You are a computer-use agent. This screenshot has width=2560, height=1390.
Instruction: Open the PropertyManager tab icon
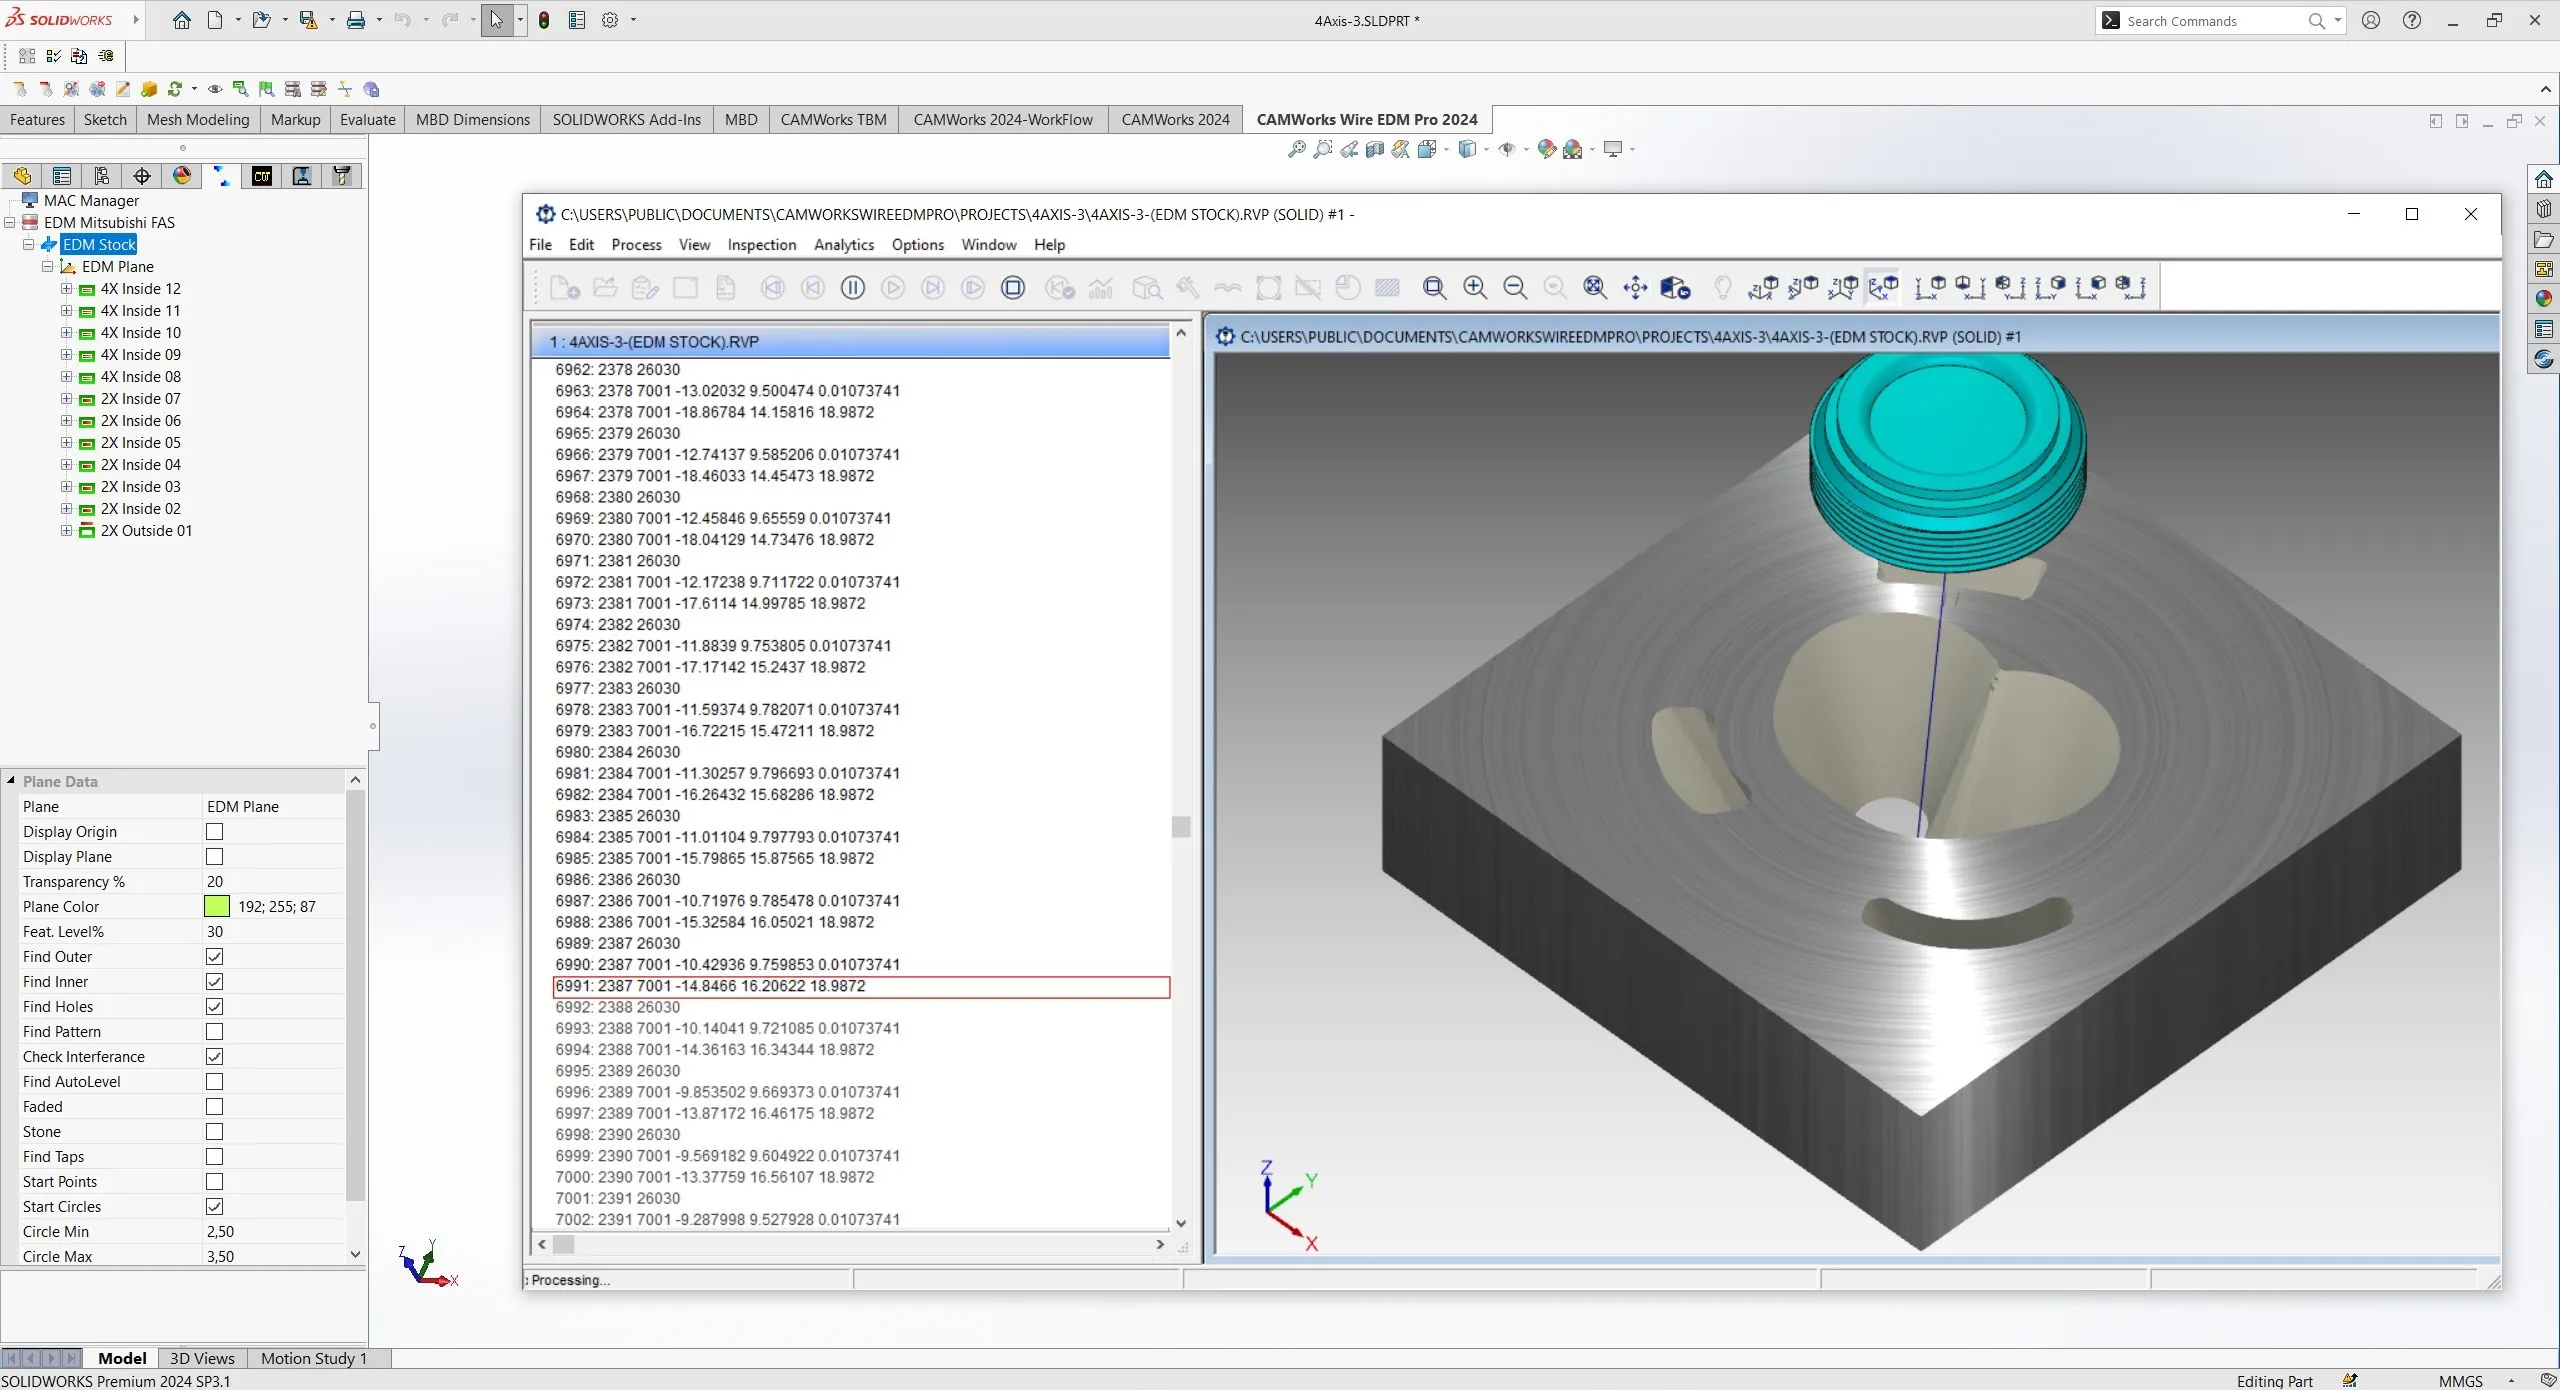62,176
